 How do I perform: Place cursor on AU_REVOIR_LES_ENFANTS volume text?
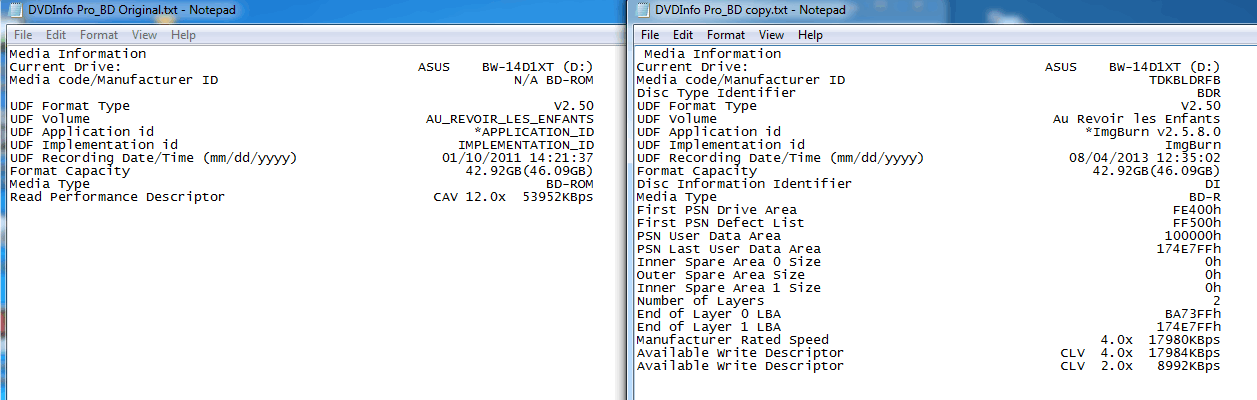510,119
